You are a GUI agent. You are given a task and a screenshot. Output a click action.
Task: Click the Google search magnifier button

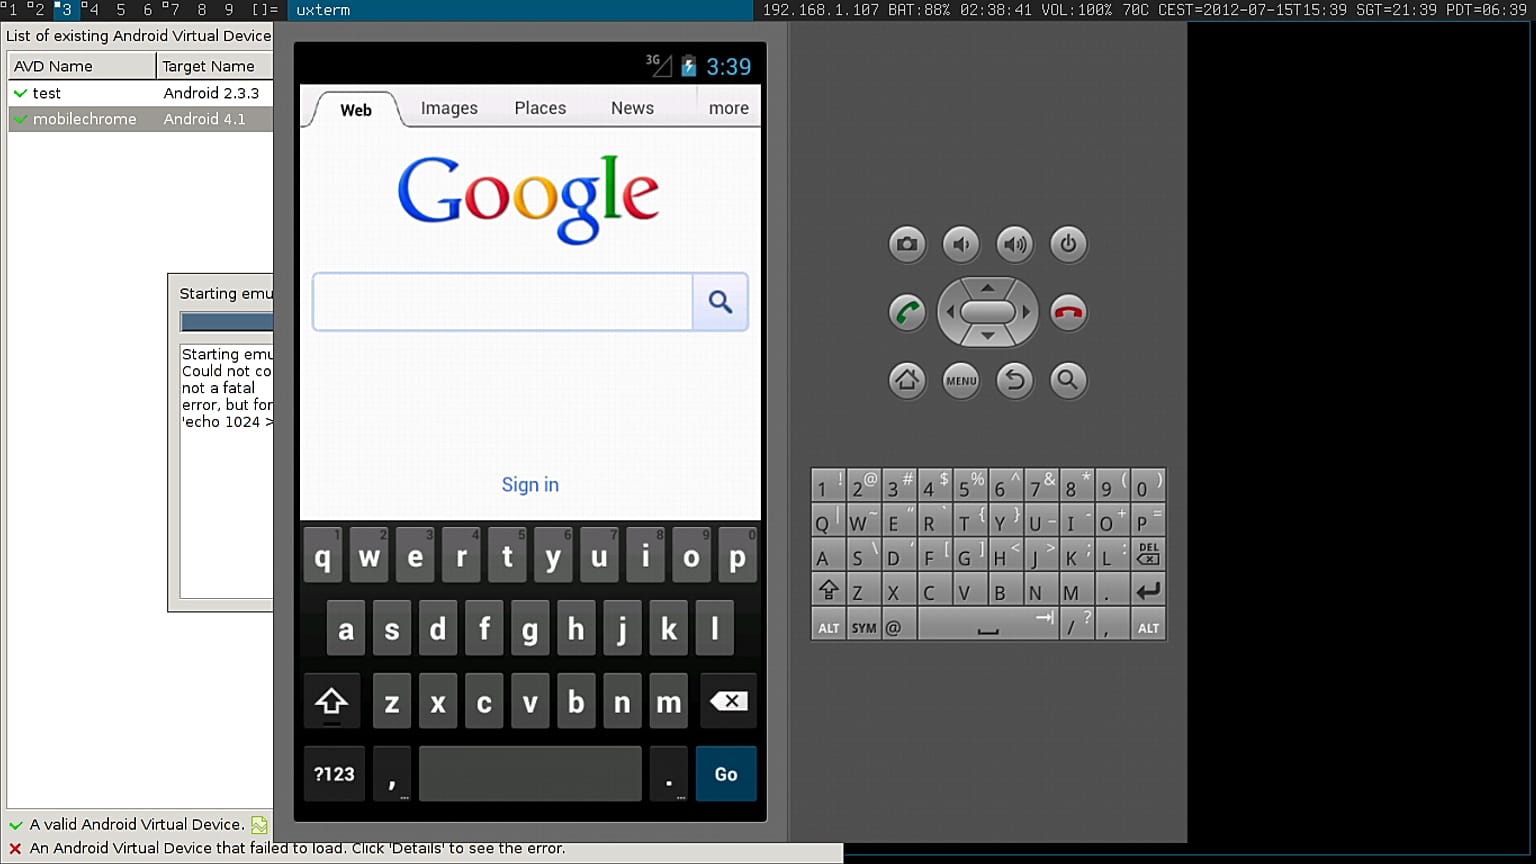(720, 301)
